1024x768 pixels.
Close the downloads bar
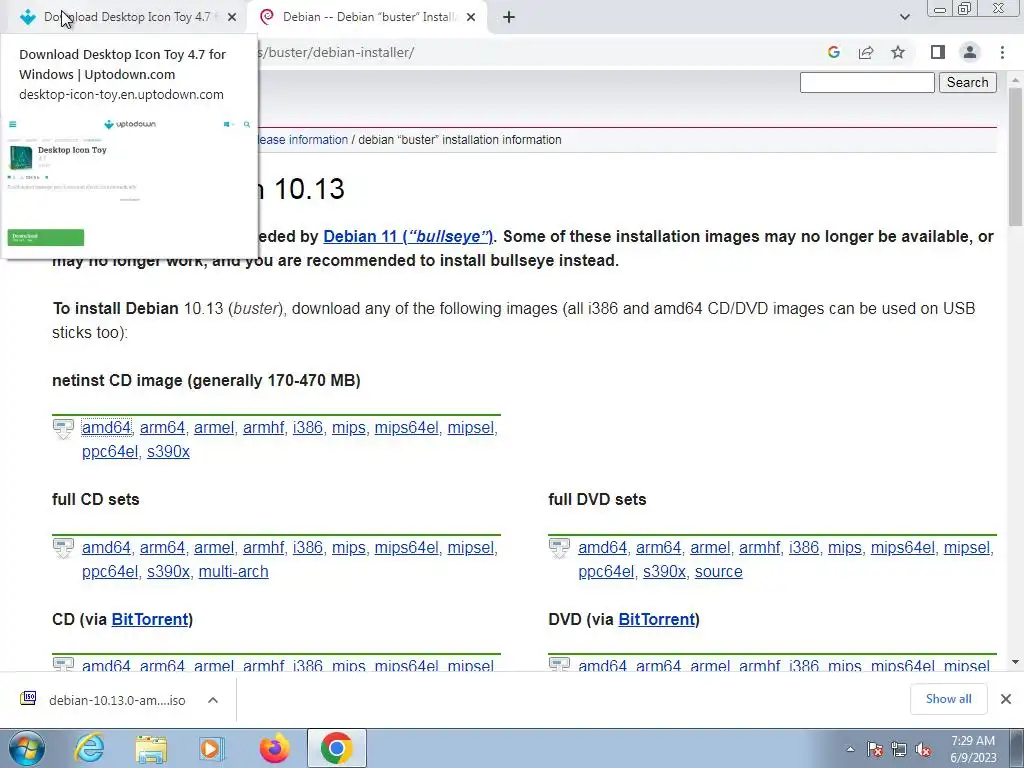coord(1006,699)
